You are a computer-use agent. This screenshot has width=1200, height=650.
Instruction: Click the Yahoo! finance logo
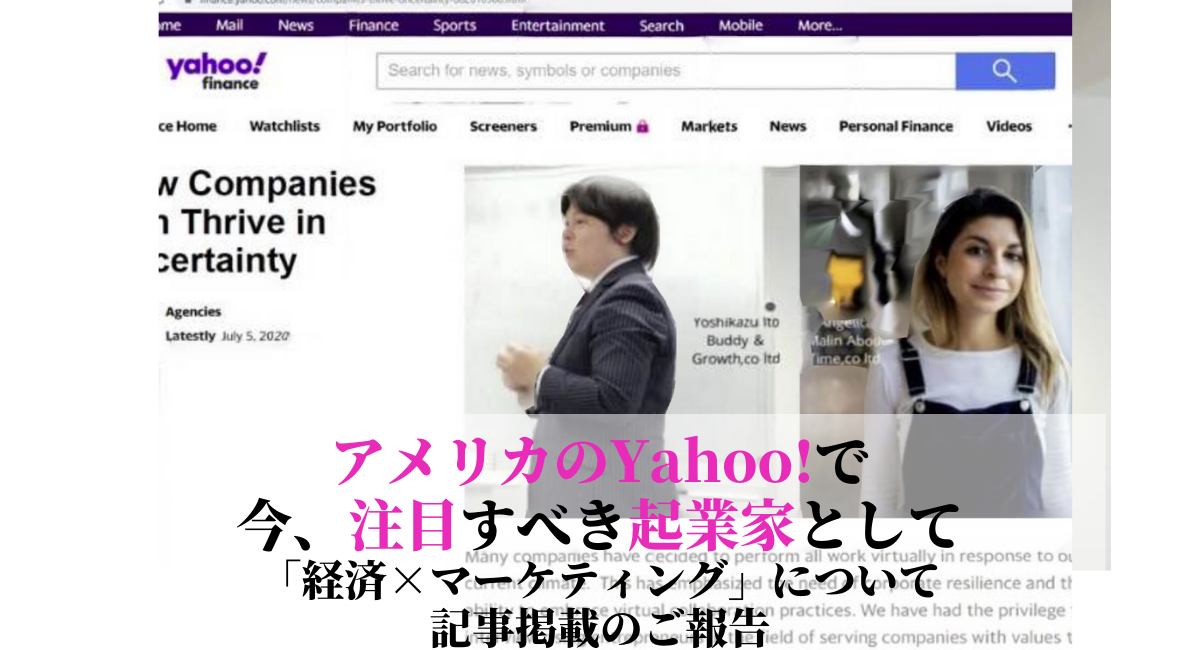tap(215, 70)
